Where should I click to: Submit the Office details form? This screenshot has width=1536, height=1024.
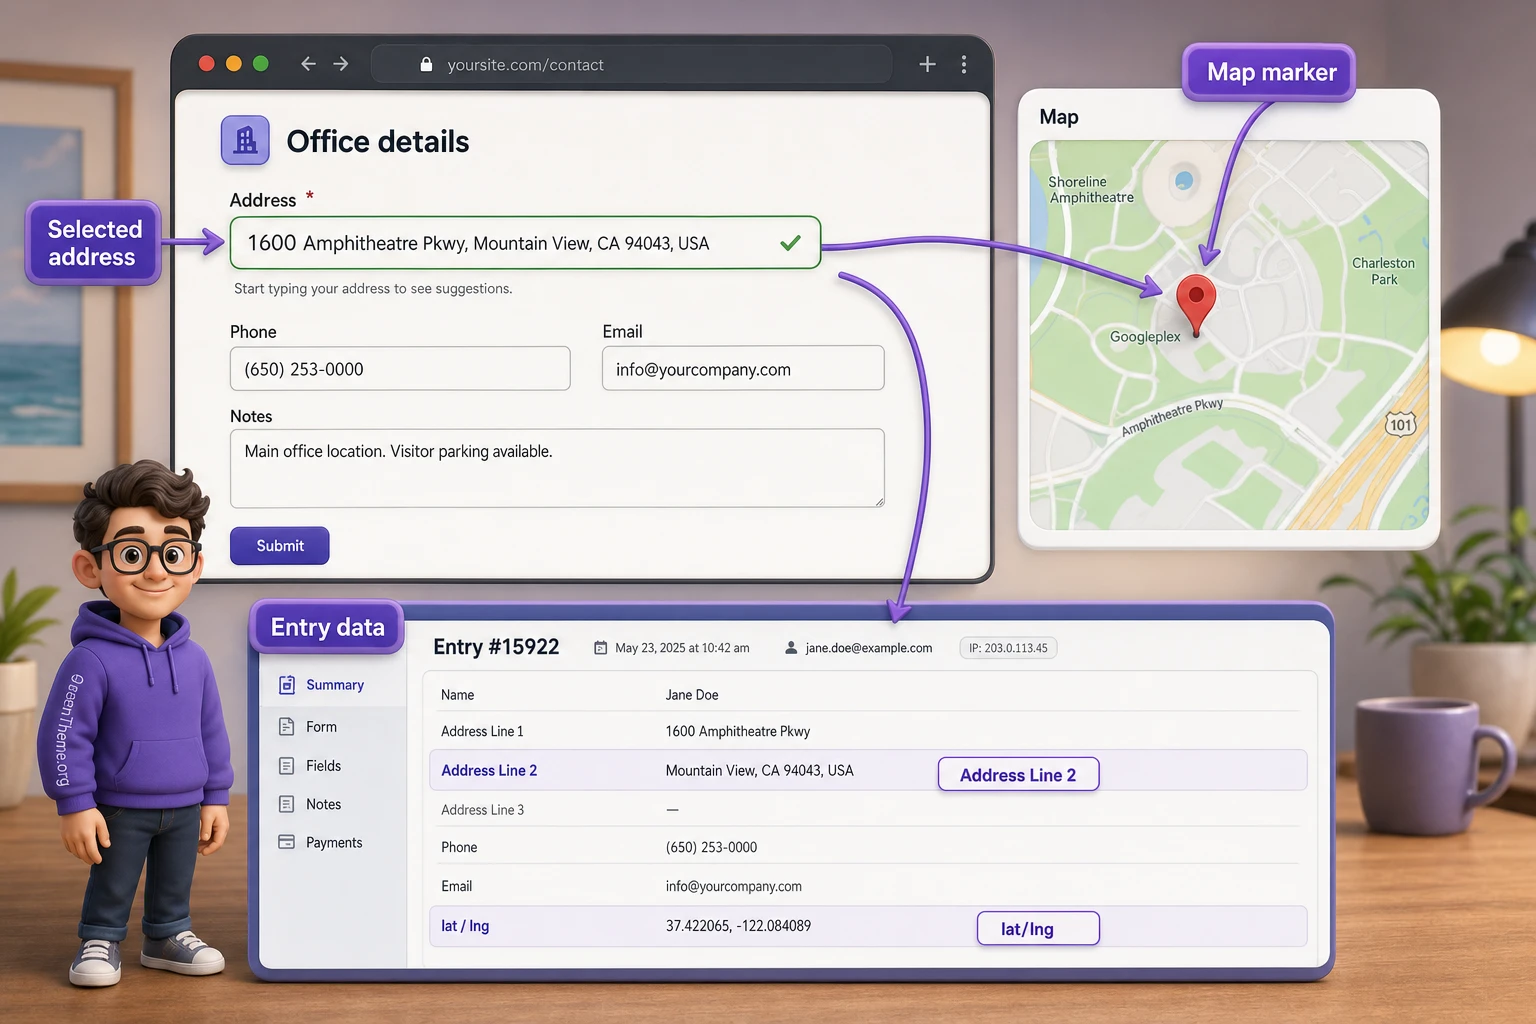[x=280, y=546]
